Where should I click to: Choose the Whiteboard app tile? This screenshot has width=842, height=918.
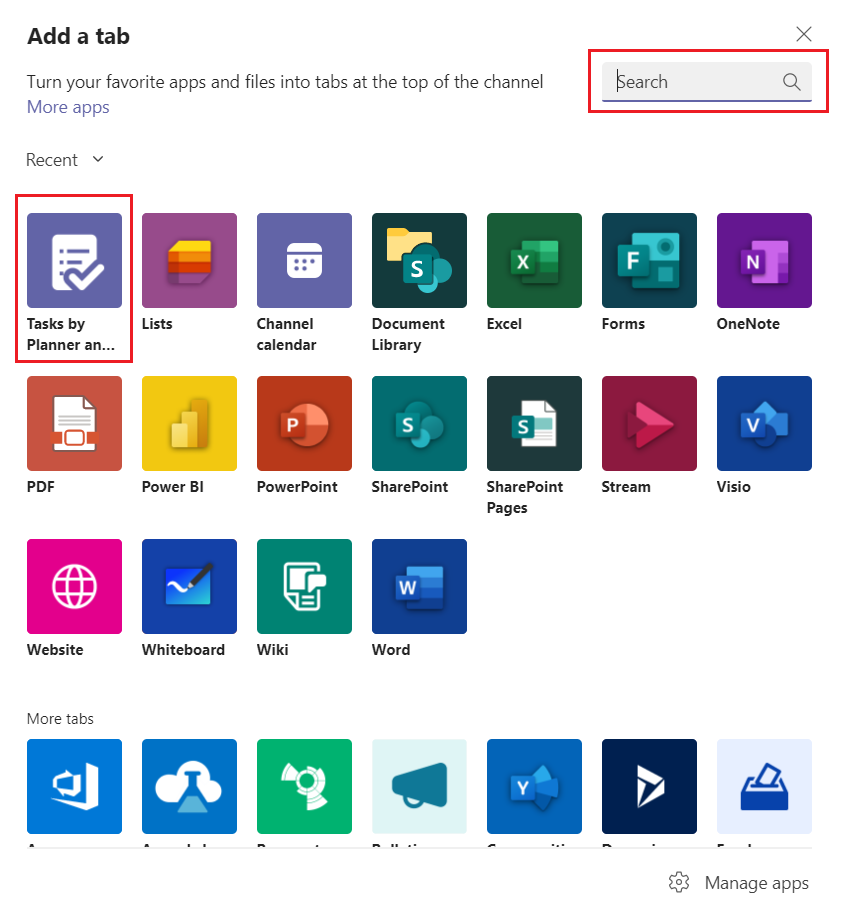(189, 586)
